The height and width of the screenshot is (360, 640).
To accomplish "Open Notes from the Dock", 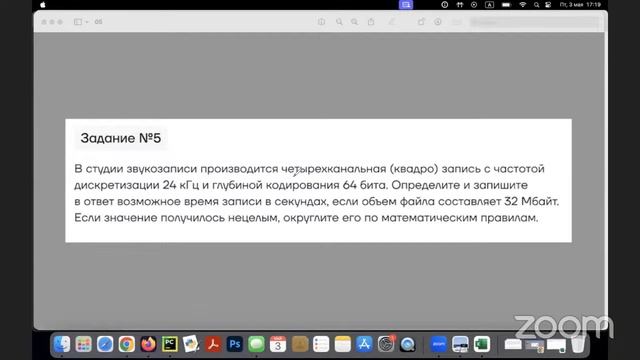I will 342,344.
